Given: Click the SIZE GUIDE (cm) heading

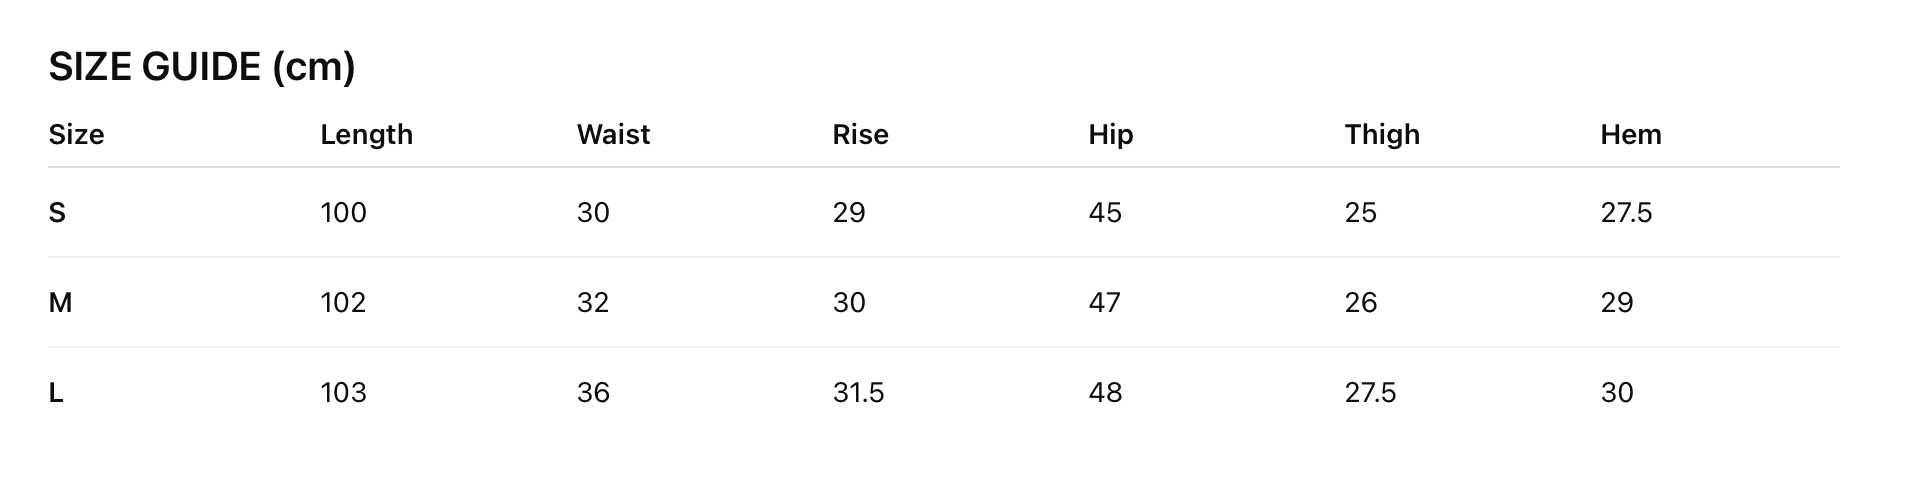Looking at the screenshot, I should (x=202, y=67).
